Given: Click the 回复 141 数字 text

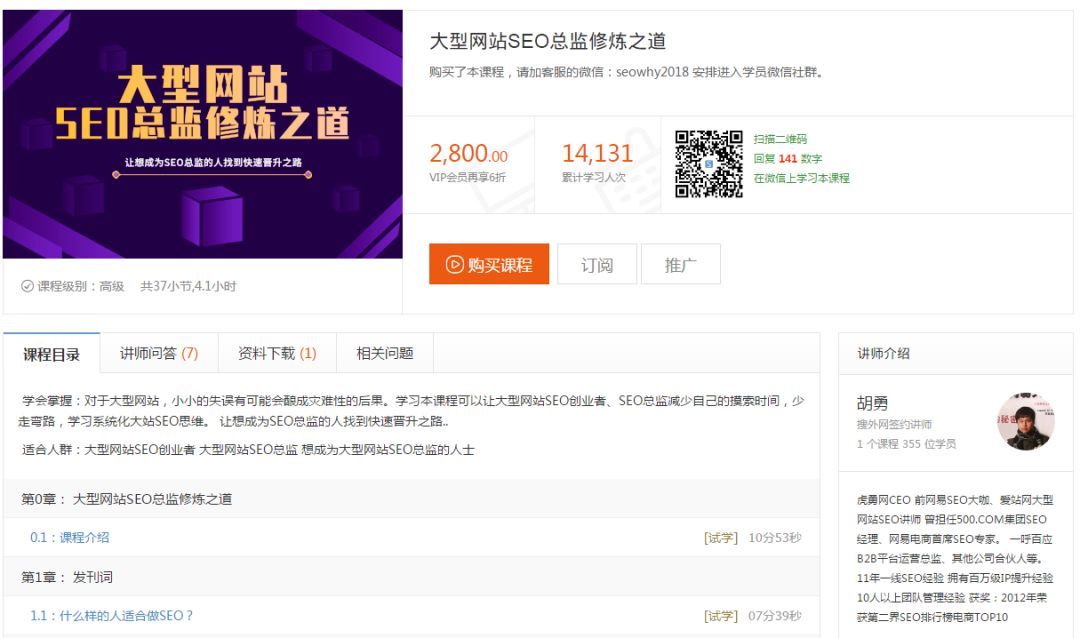Looking at the screenshot, I should pyautogui.click(x=787, y=158).
